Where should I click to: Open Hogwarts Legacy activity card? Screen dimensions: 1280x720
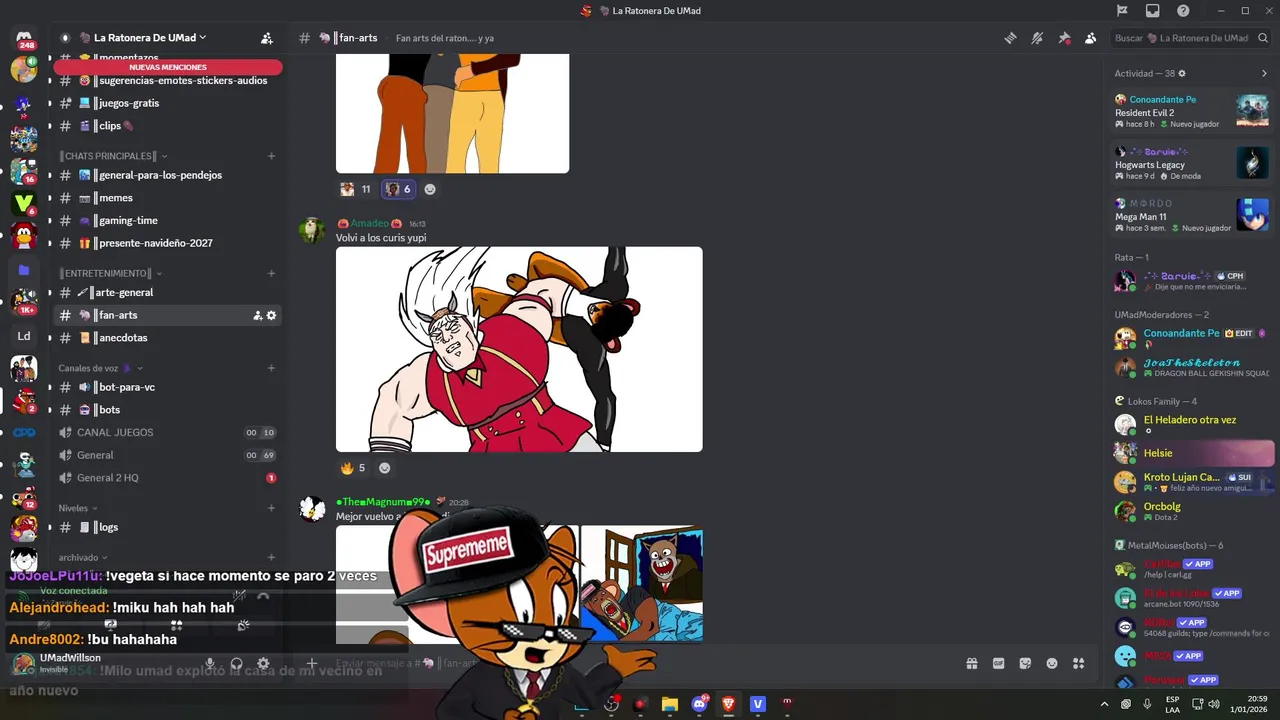[1191, 163]
